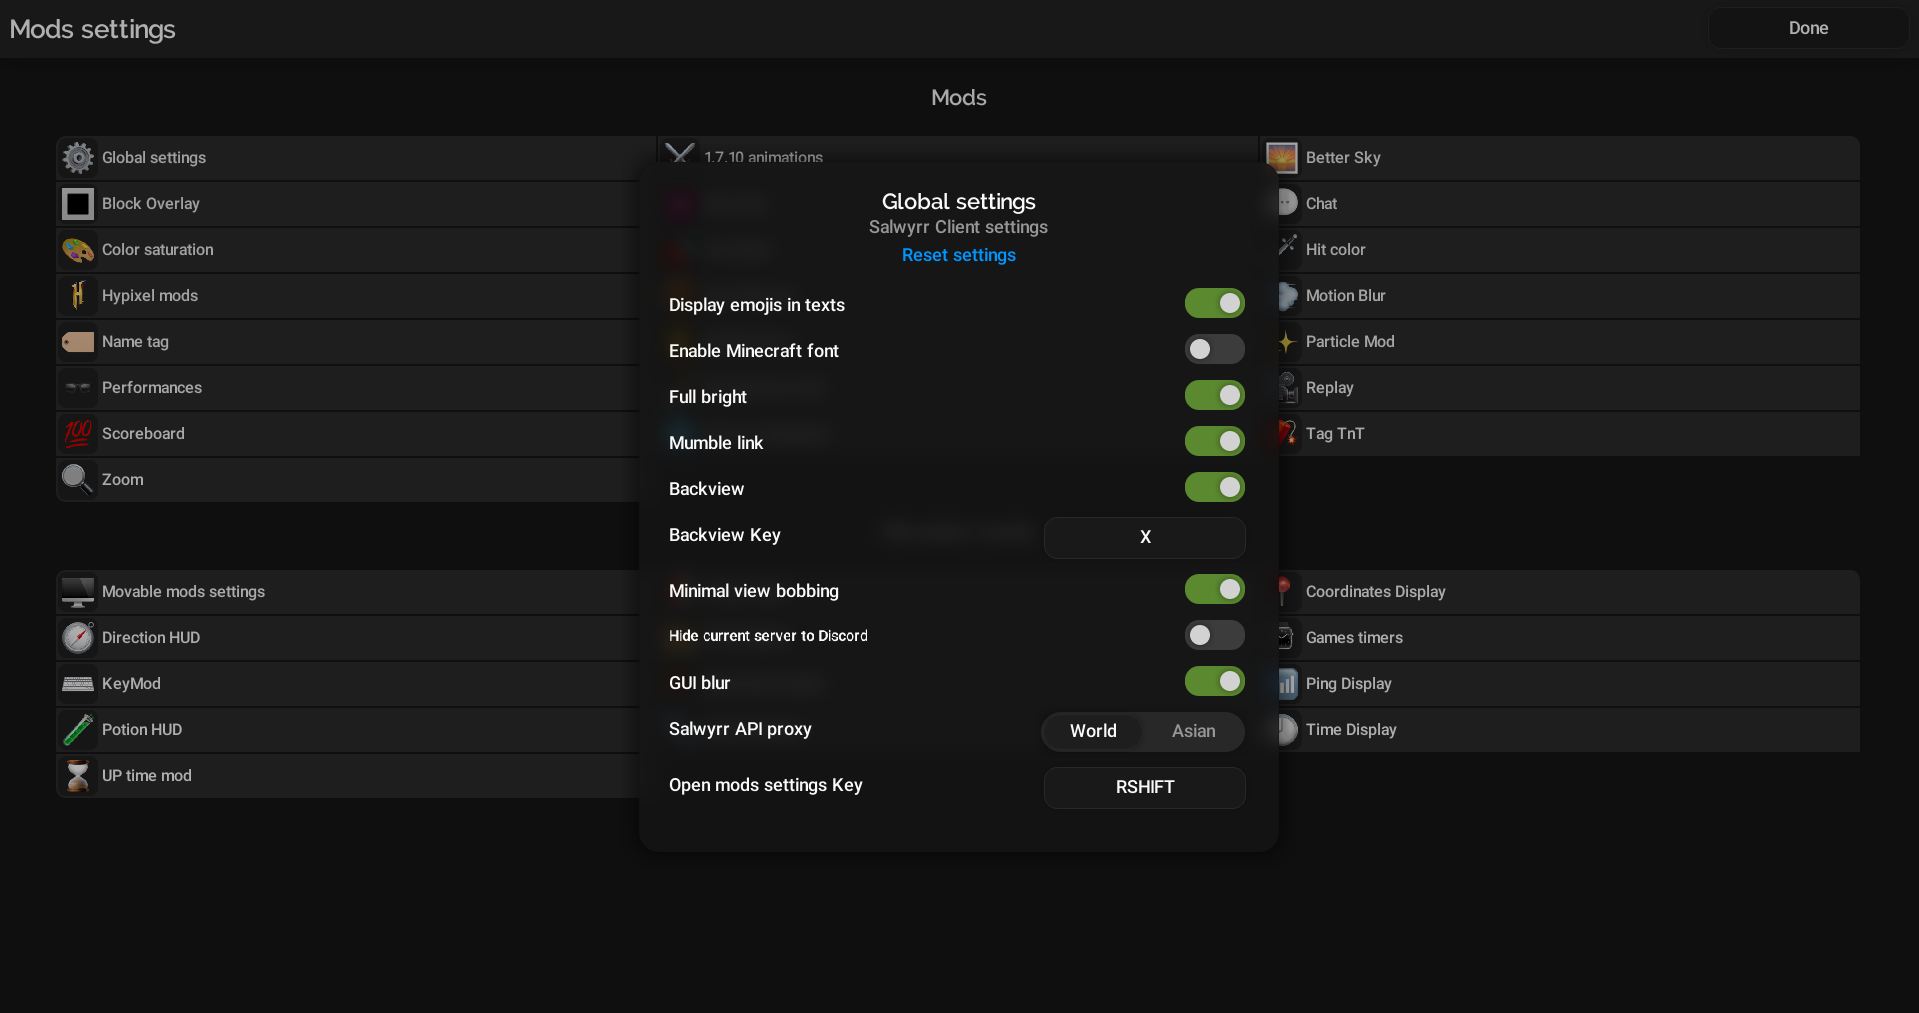The image size is (1919, 1013).
Task: Click the Better Sky thumbnail icon
Action: [1282, 158]
